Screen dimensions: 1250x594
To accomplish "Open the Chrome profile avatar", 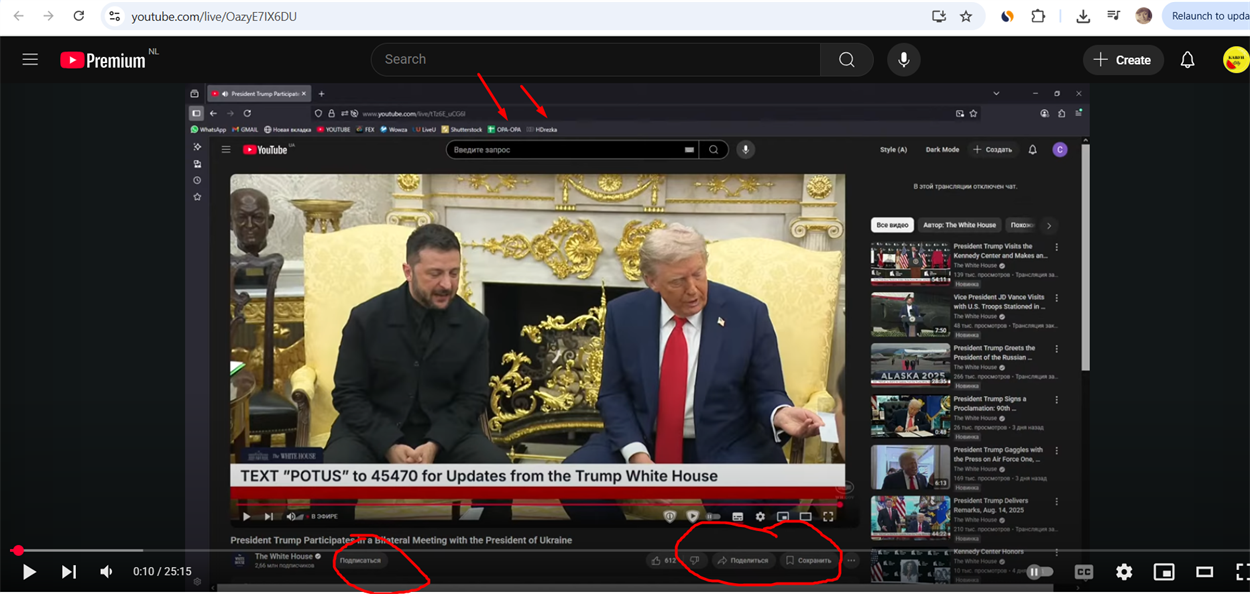I will pos(1144,16).
